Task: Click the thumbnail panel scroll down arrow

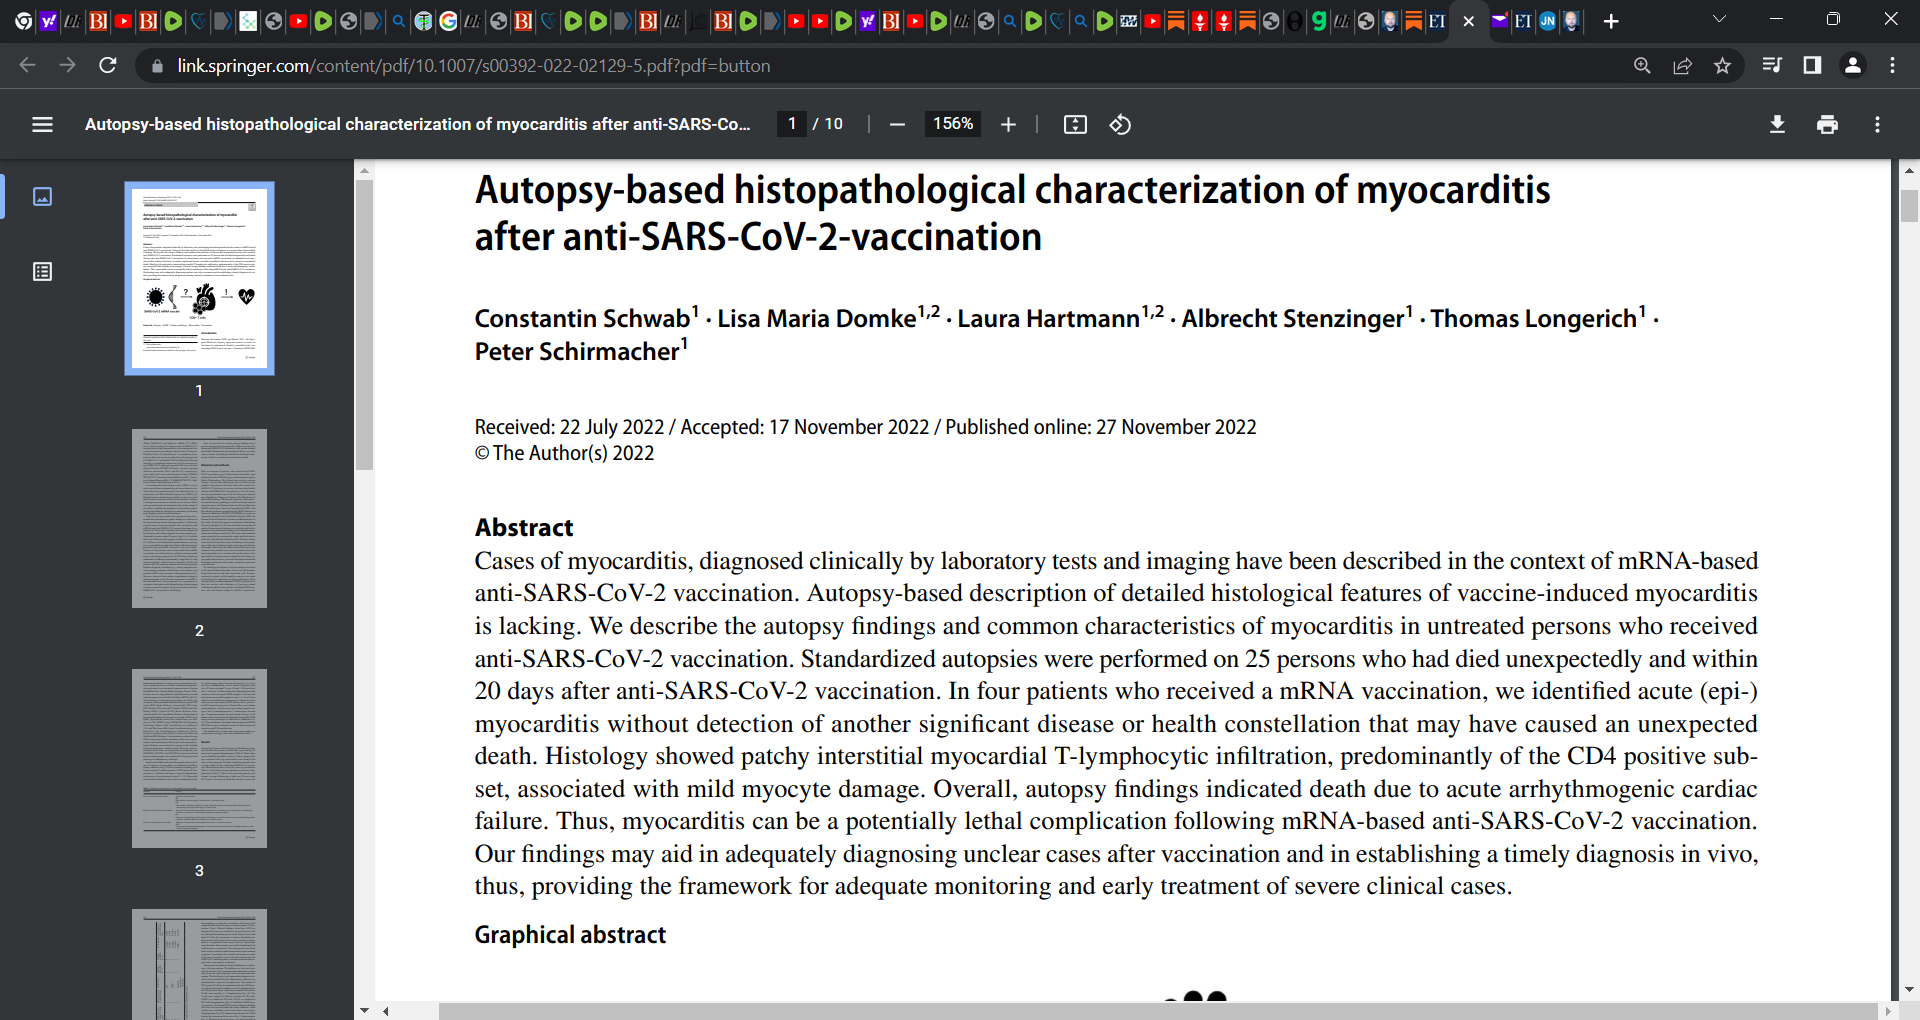Action: 364,1011
